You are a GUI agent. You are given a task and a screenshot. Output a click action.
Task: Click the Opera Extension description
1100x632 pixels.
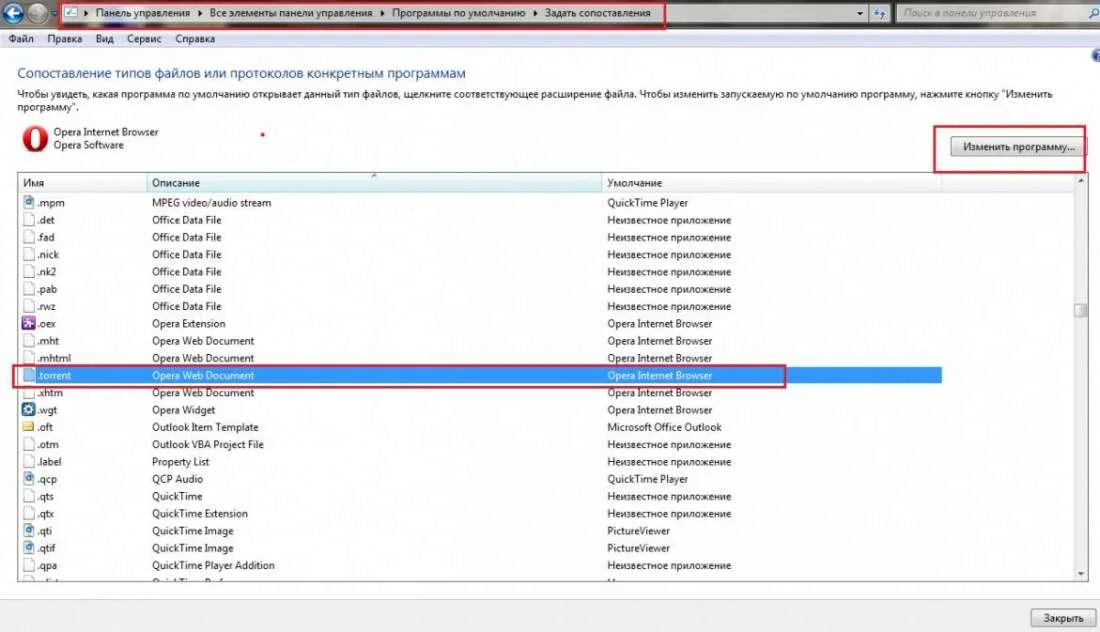click(189, 323)
